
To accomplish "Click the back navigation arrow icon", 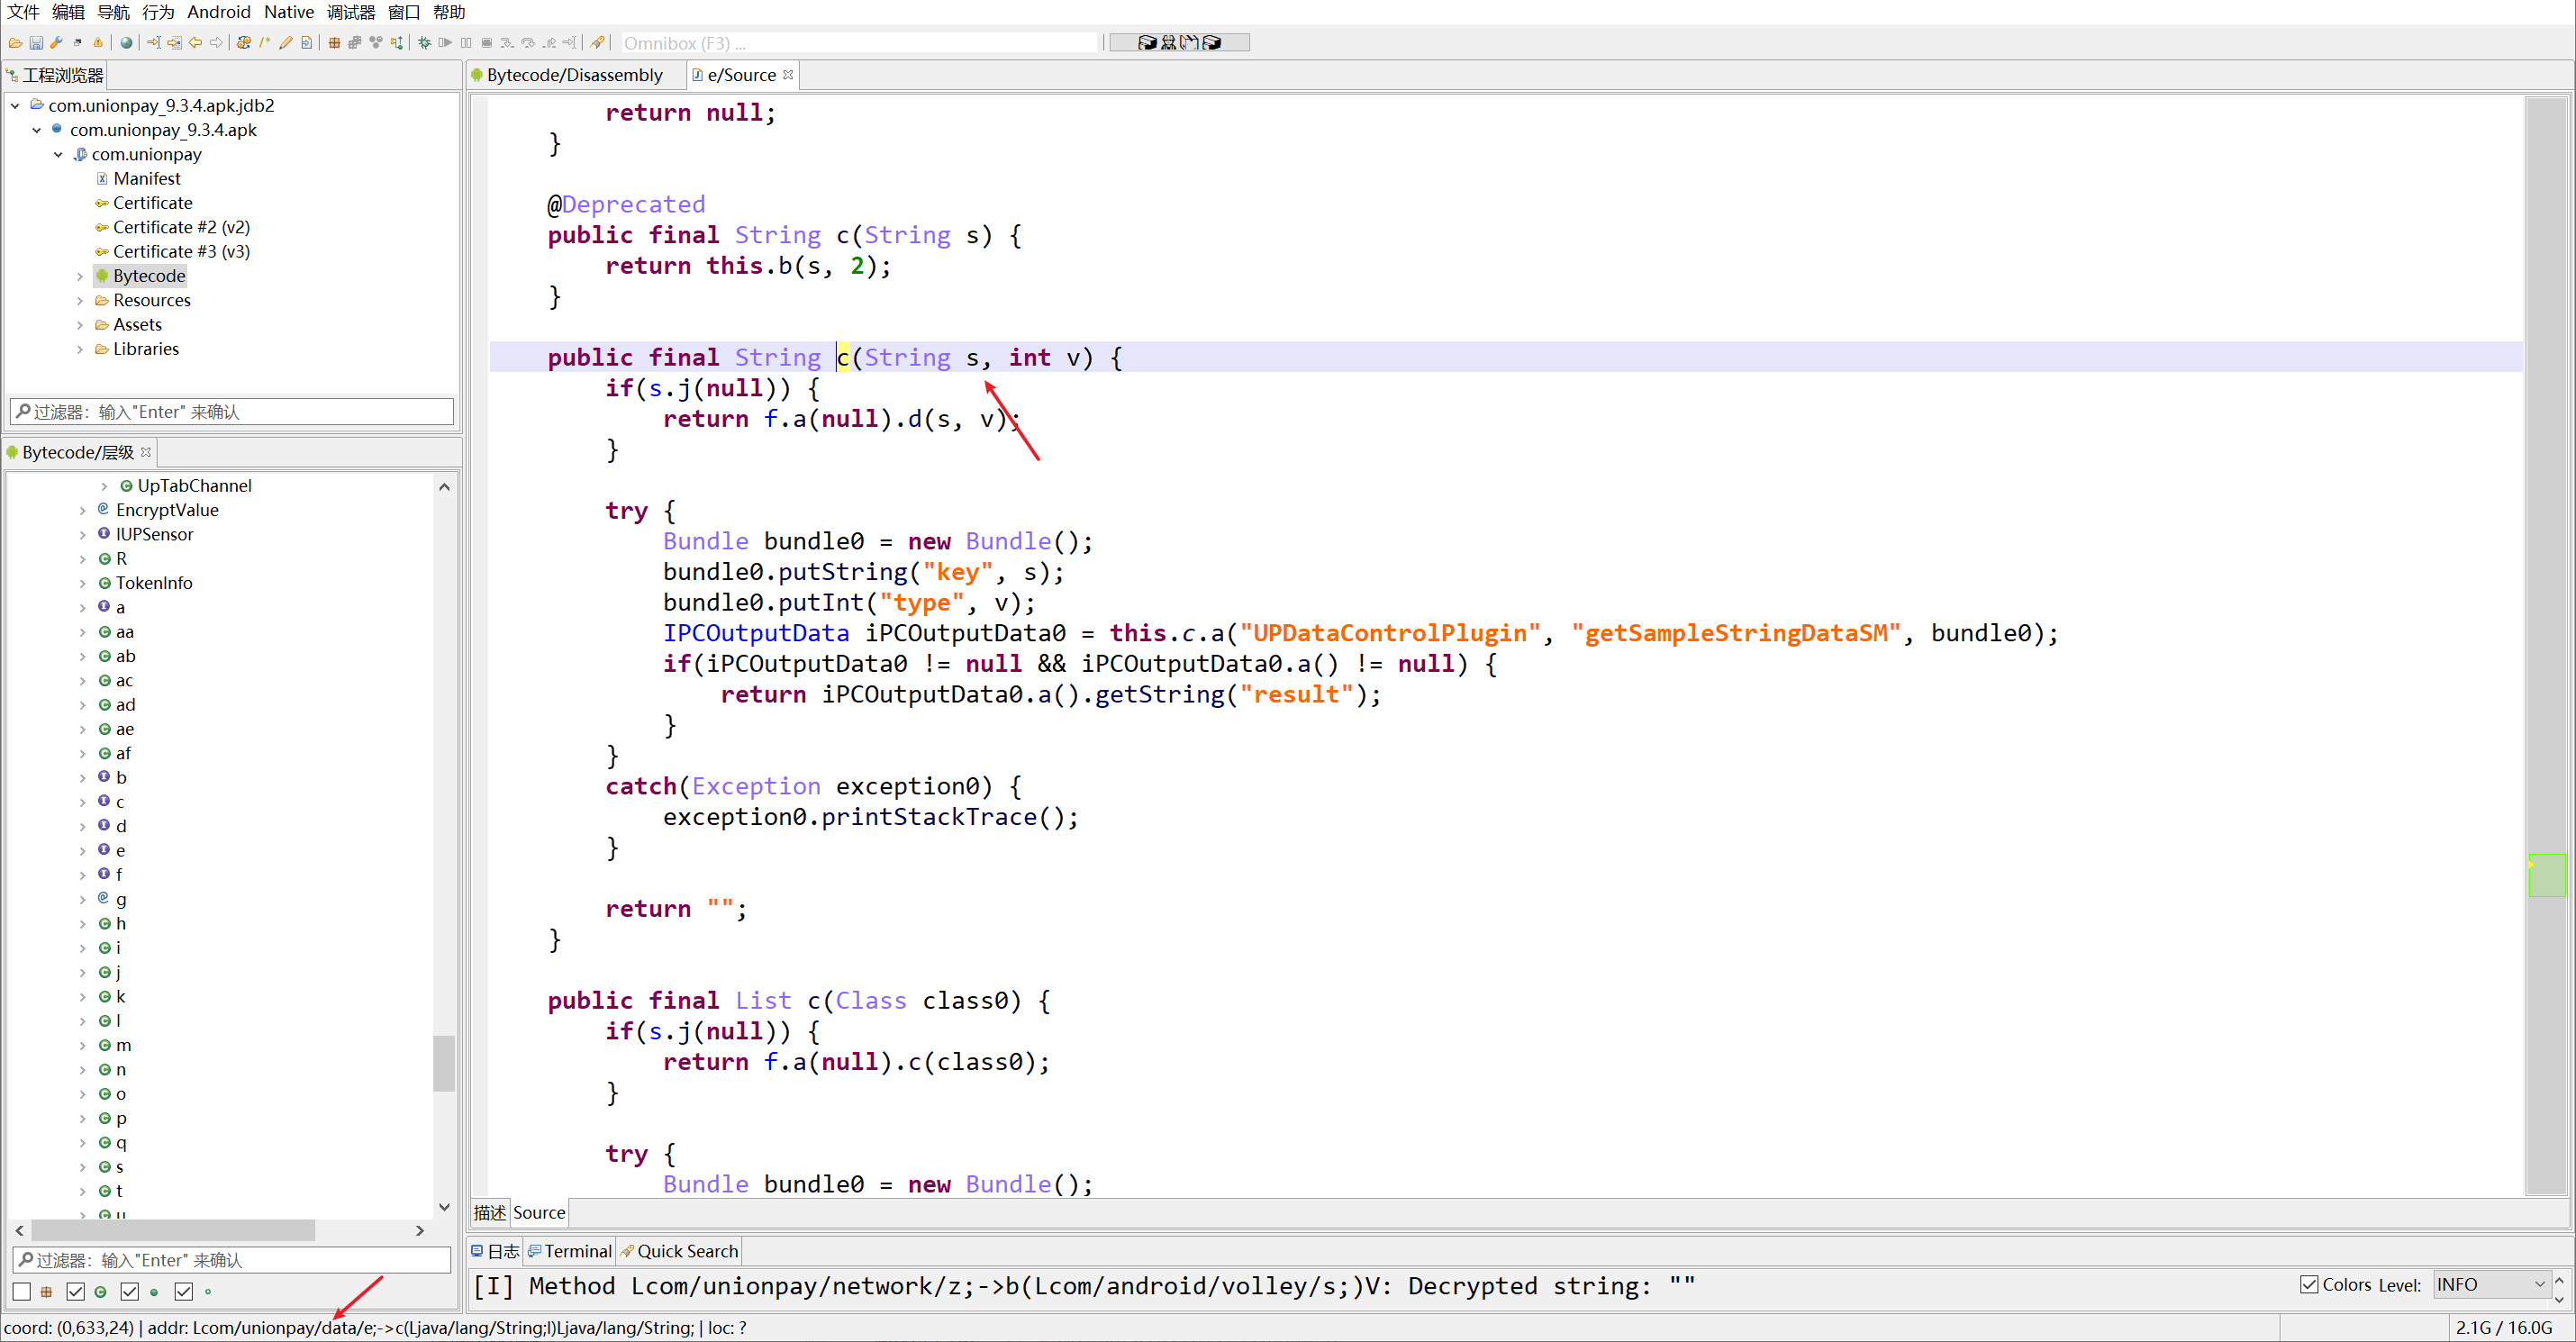I will pyautogui.click(x=196, y=43).
